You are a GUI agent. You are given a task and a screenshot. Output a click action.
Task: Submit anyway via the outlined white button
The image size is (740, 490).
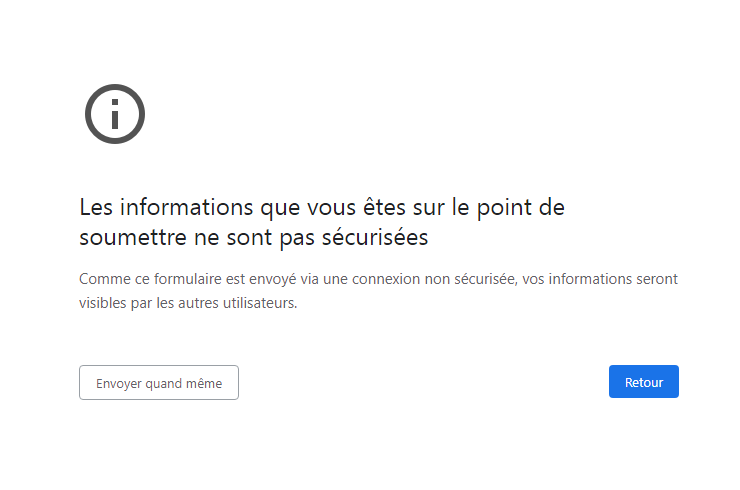159,383
